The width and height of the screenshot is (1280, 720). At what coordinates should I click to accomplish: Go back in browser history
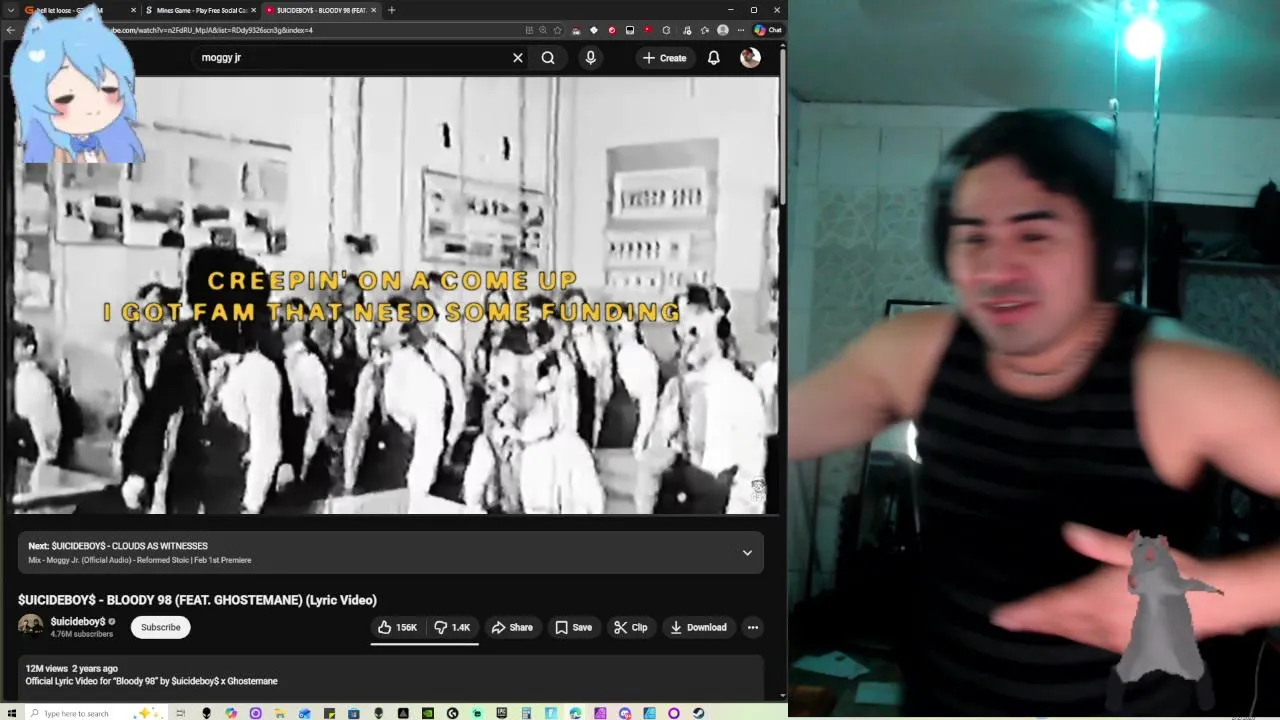tap(10, 30)
